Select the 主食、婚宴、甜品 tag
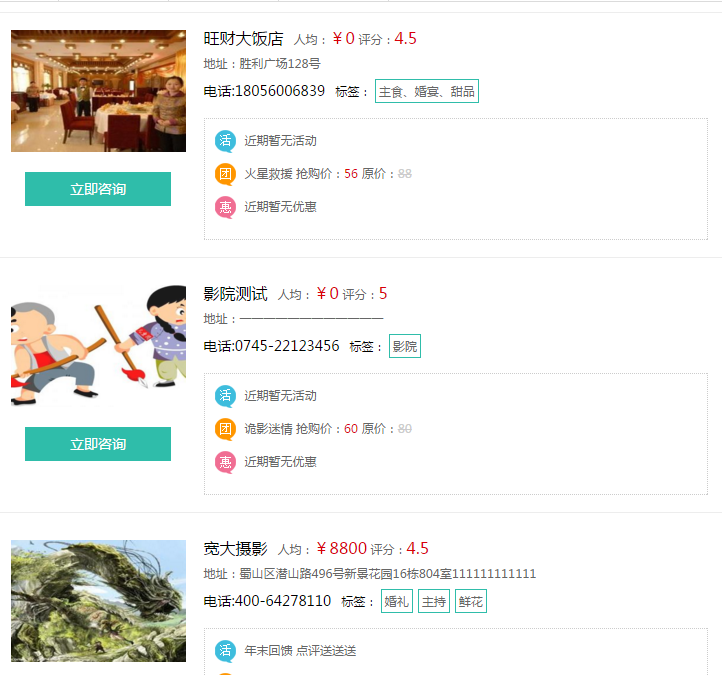Viewport: 722px width, 675px height. (x=427, y=91)
